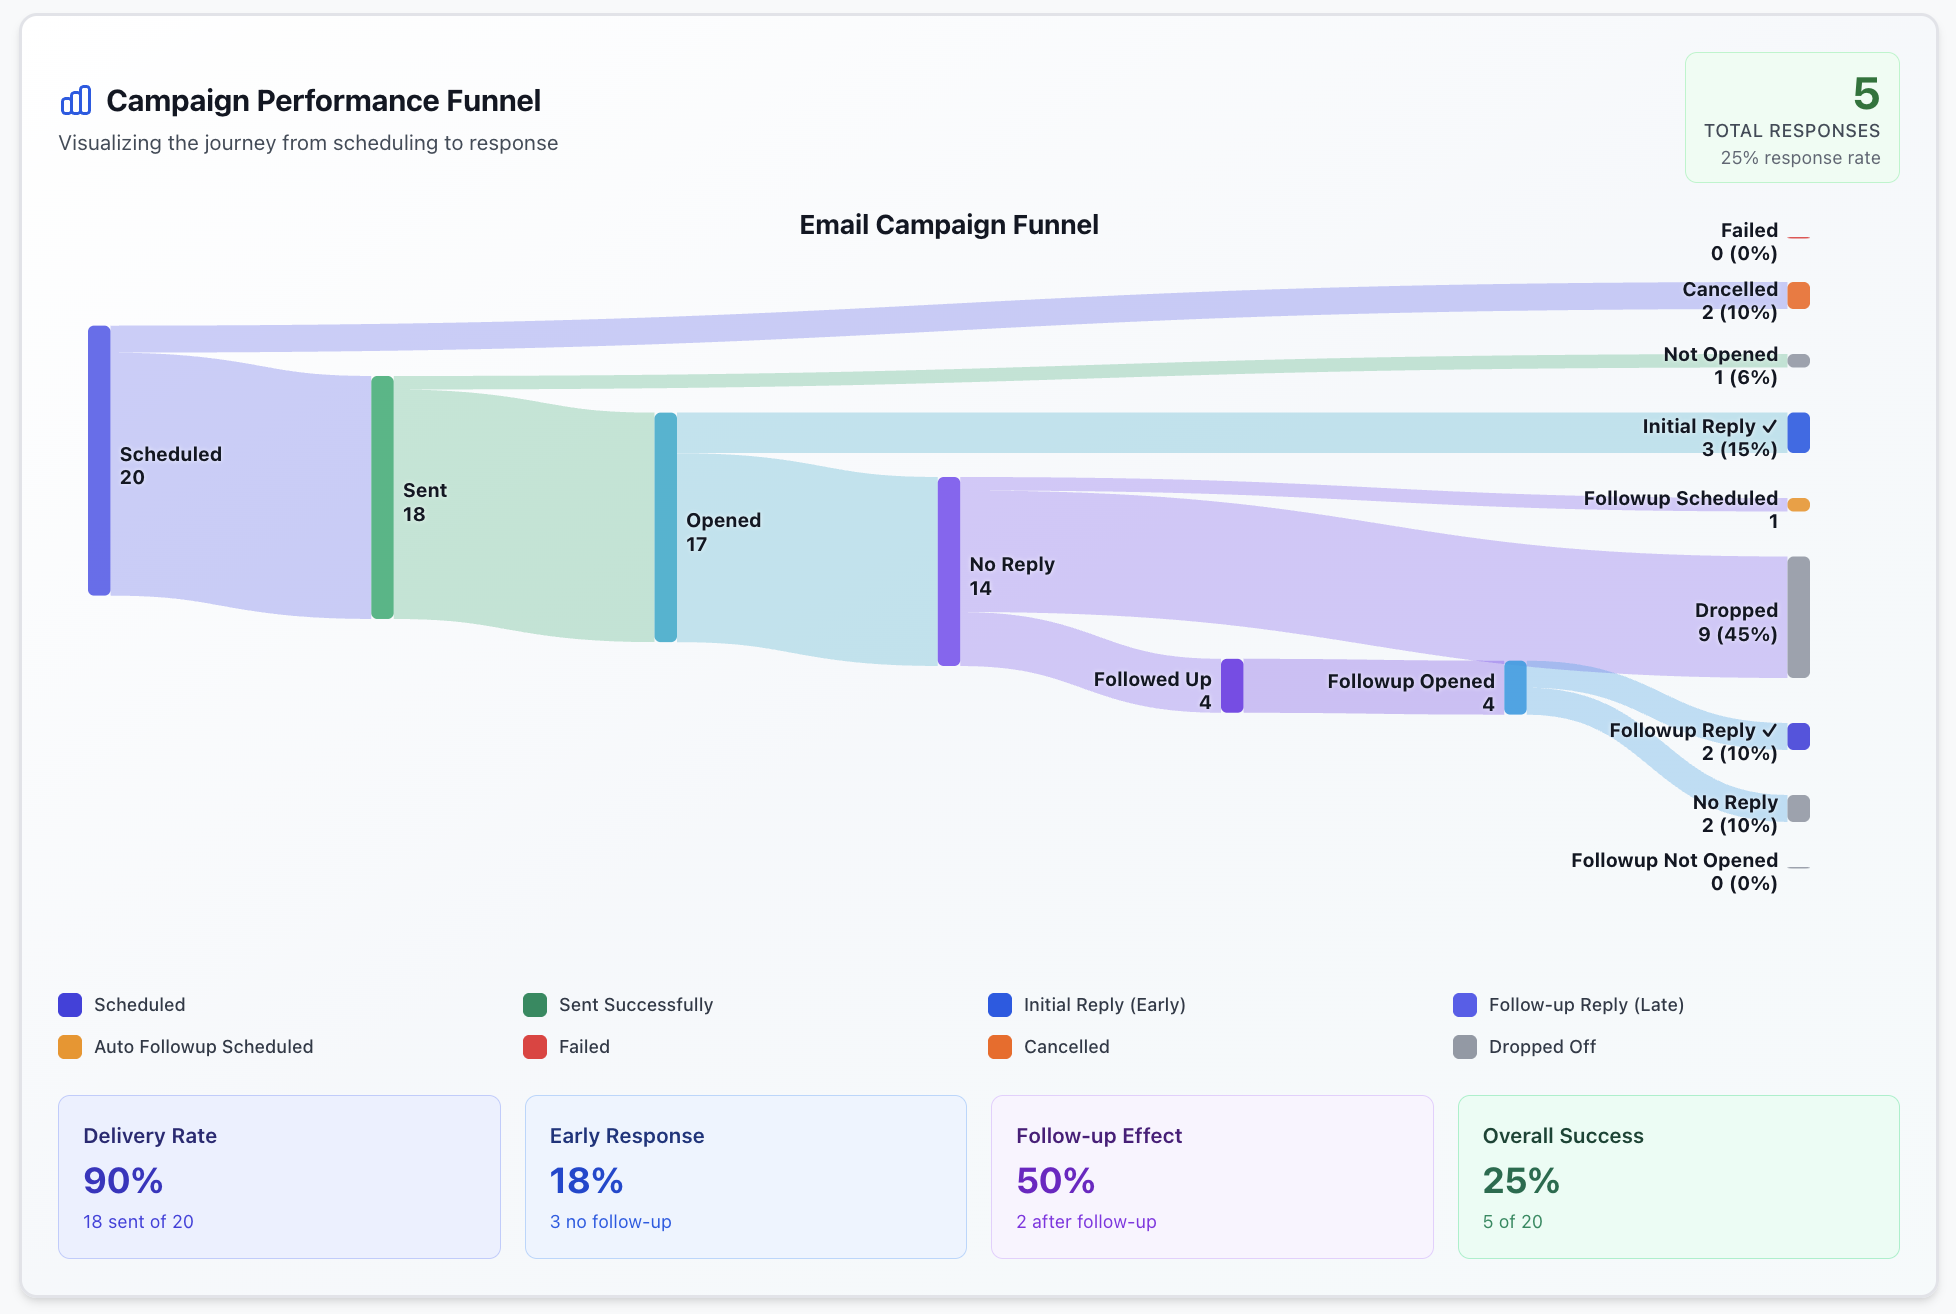The image size is (1956, 1314).
Task: Click the Auto Followup Scheduled yellow legend icon
Action: pos(68,1047)
